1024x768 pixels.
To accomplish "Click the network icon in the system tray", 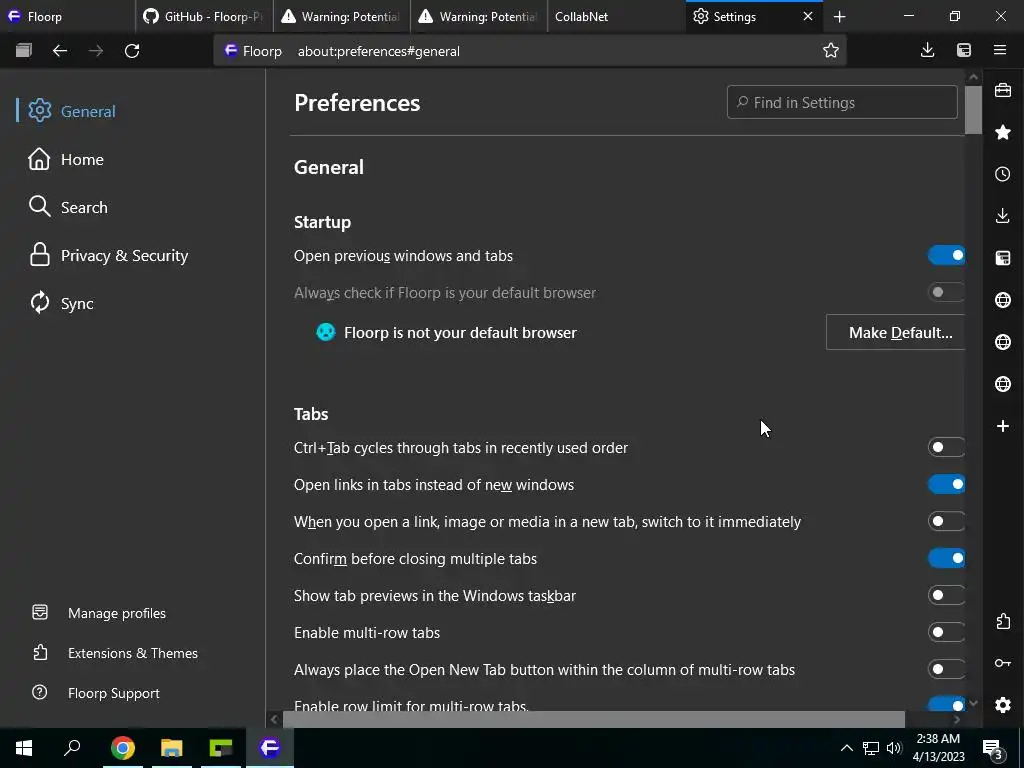I will pyautogui.click(x=871, y=748).
